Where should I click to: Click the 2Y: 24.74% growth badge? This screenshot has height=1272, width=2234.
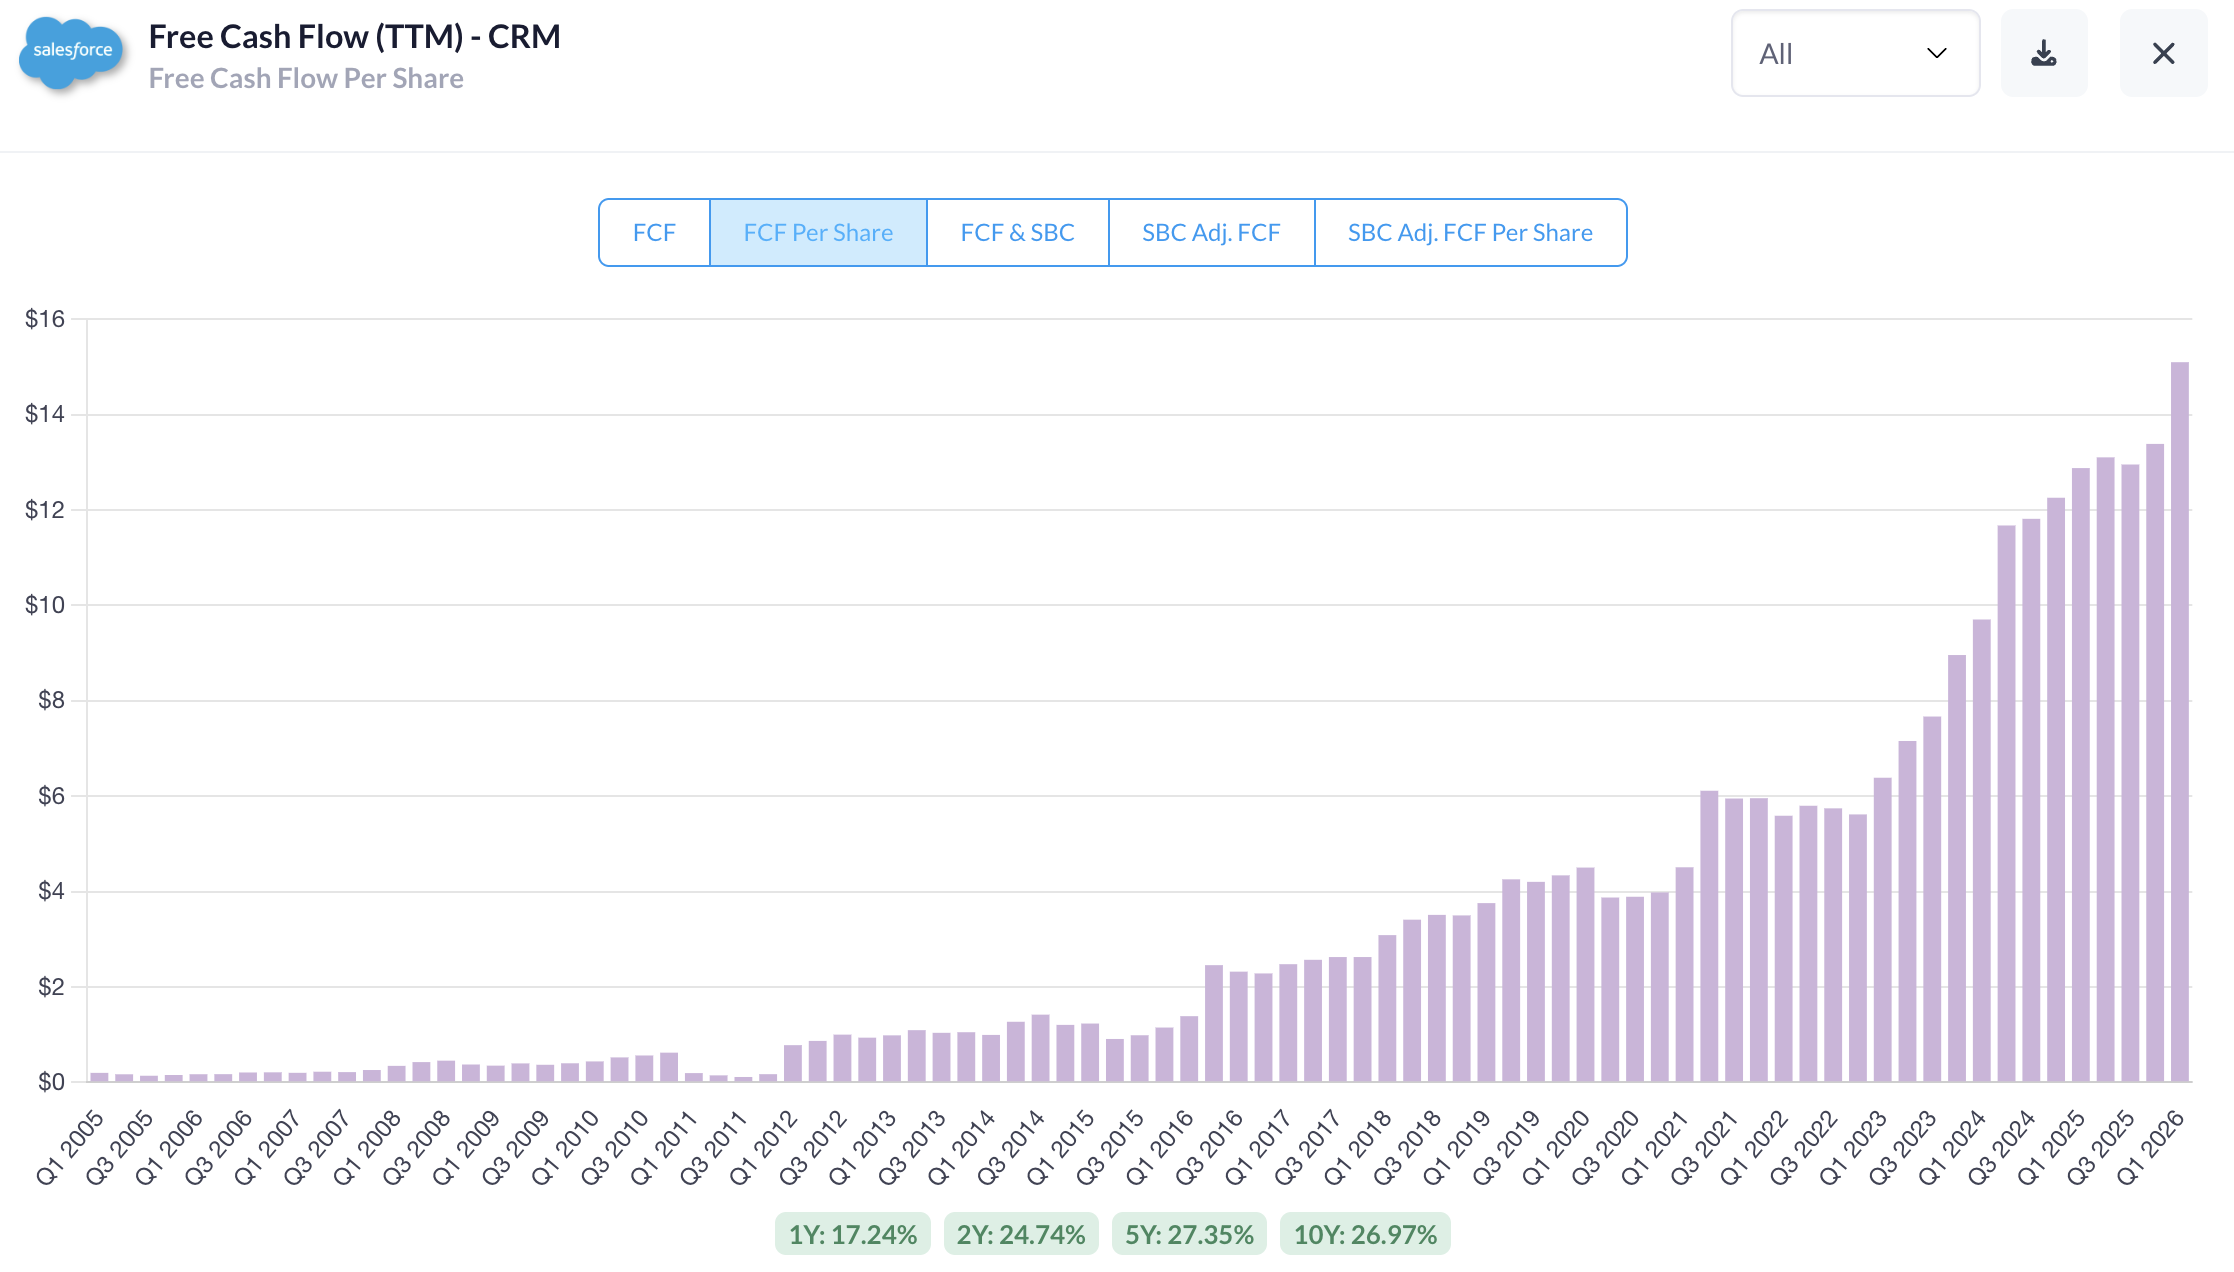(x=1020, y=1234)
